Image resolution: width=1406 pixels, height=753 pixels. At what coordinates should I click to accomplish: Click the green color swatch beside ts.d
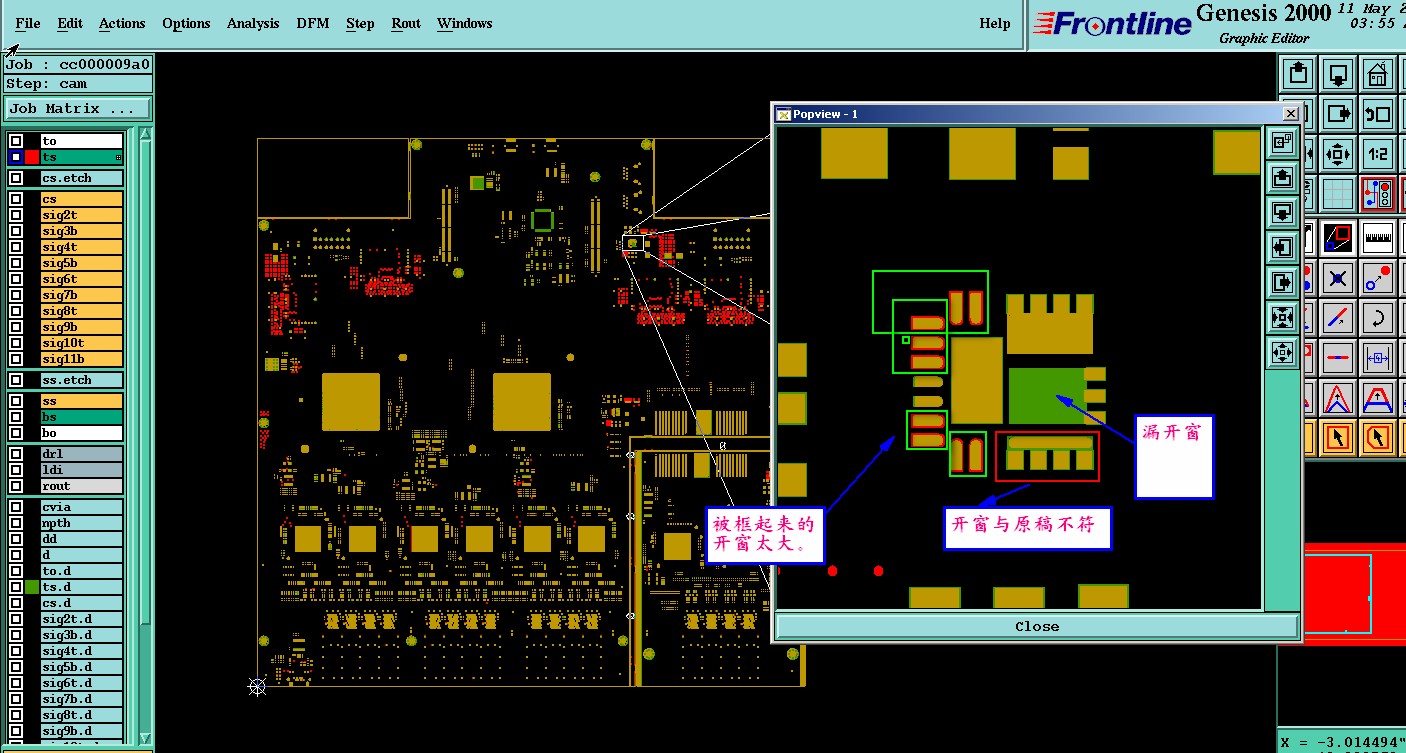click(32, 587)
